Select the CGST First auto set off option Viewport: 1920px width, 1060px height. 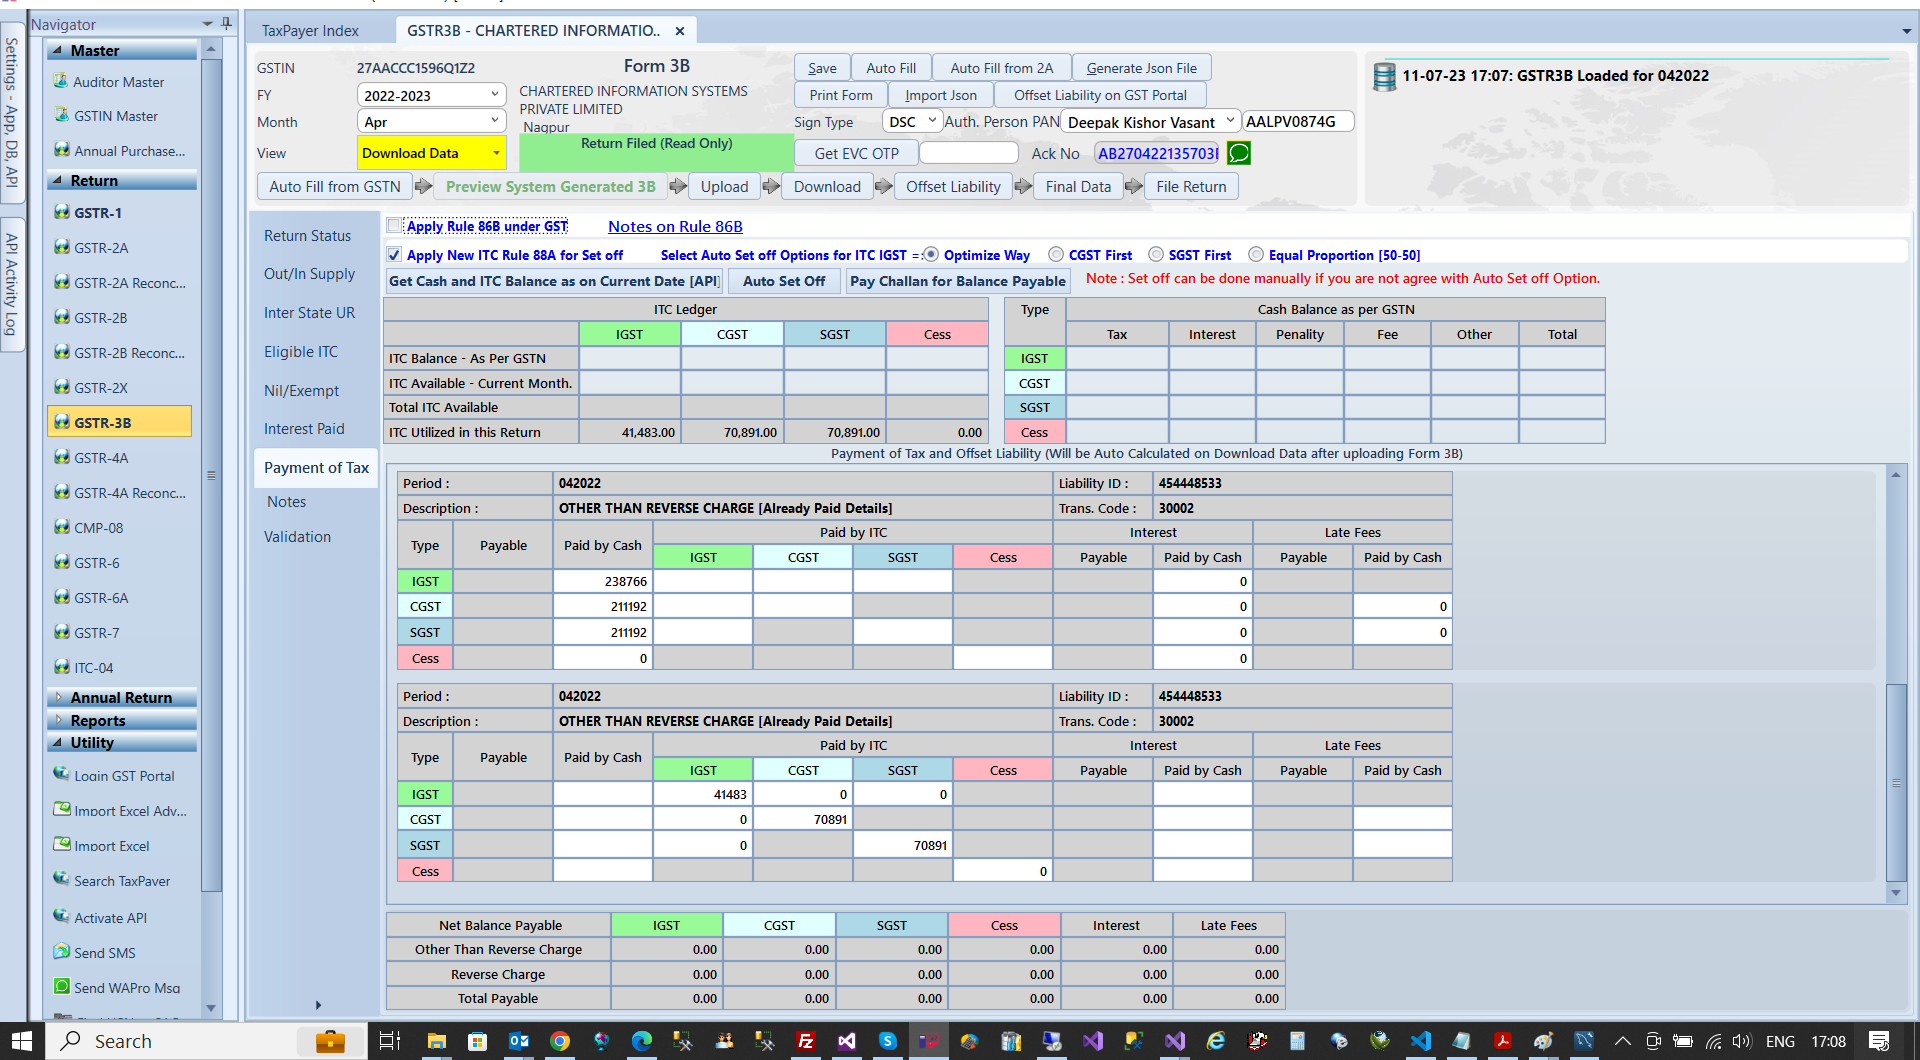[1056, 255]
